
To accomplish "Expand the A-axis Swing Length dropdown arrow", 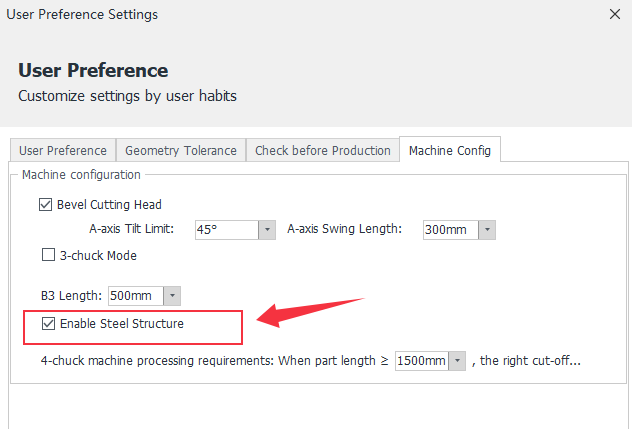I will (x=487, y=230).
